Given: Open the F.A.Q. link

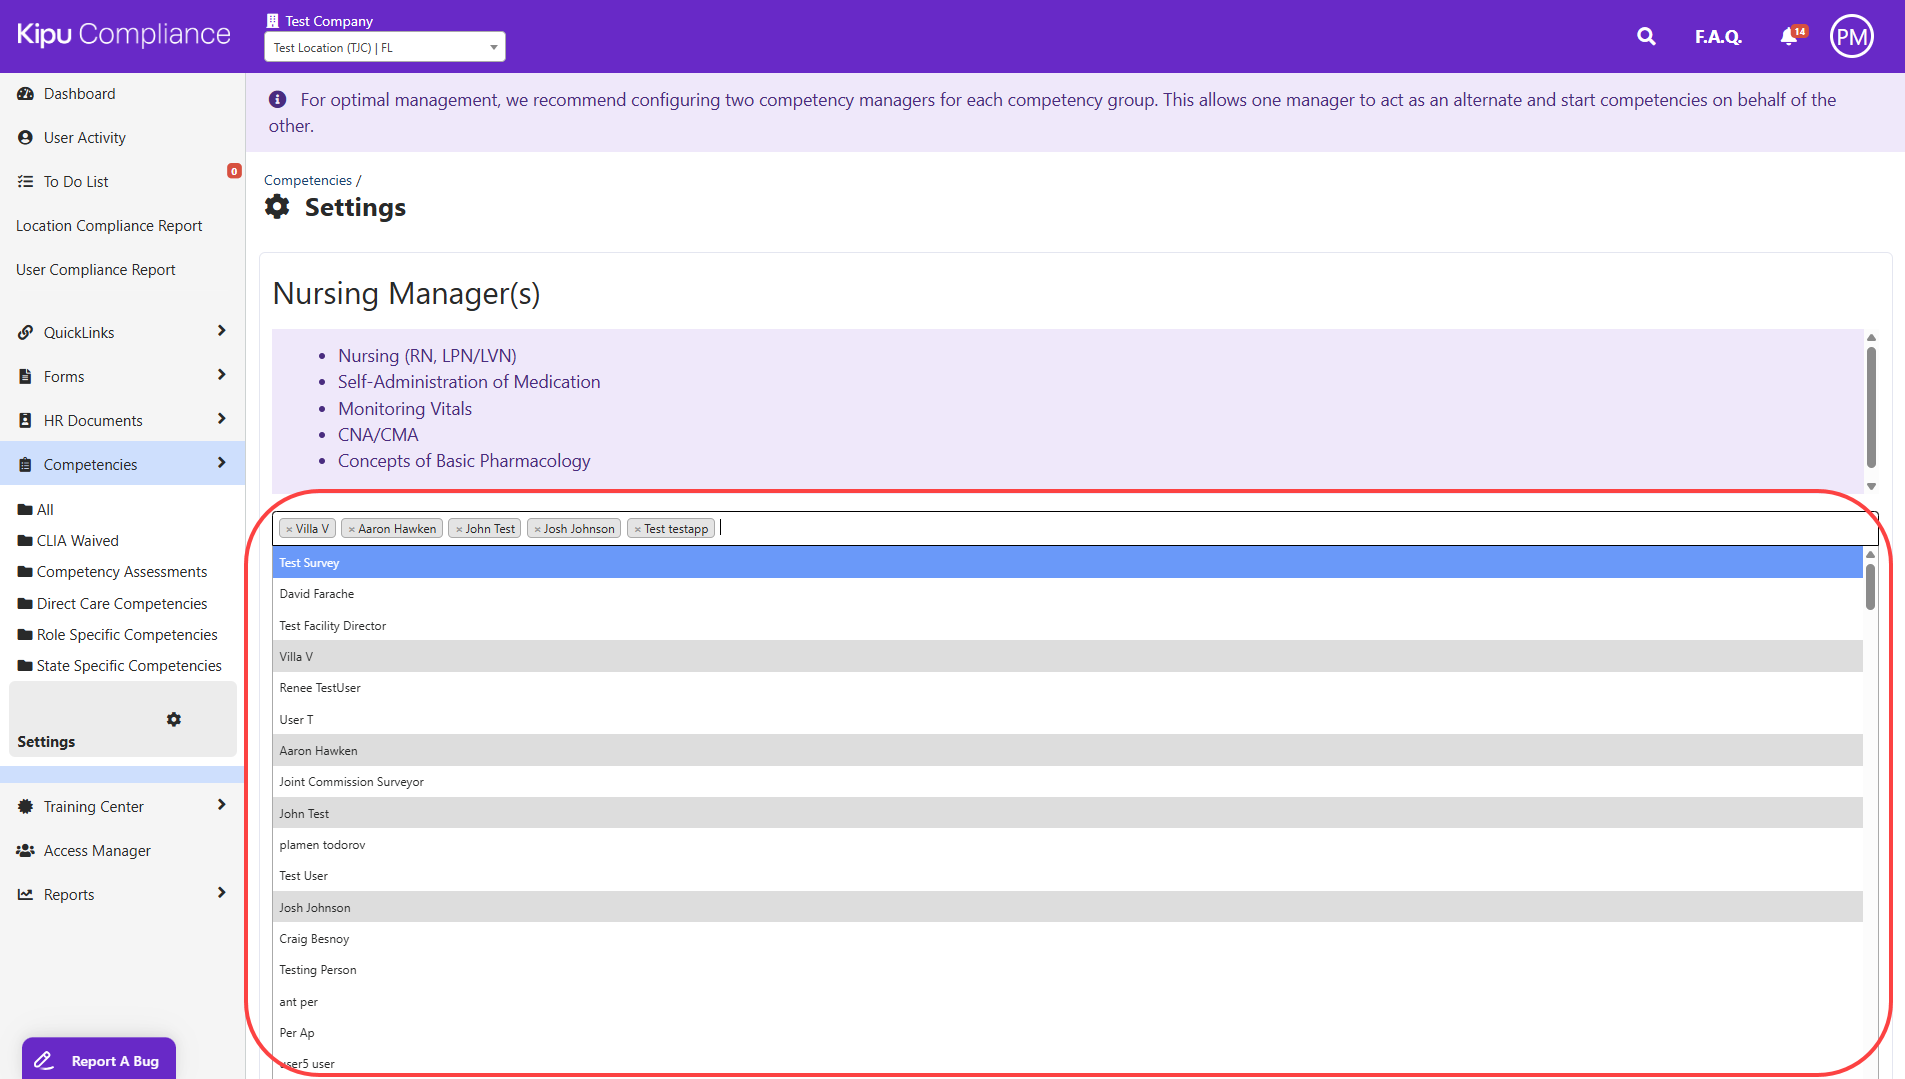Looking at the screenshot, I should (x=1717, y=37).
